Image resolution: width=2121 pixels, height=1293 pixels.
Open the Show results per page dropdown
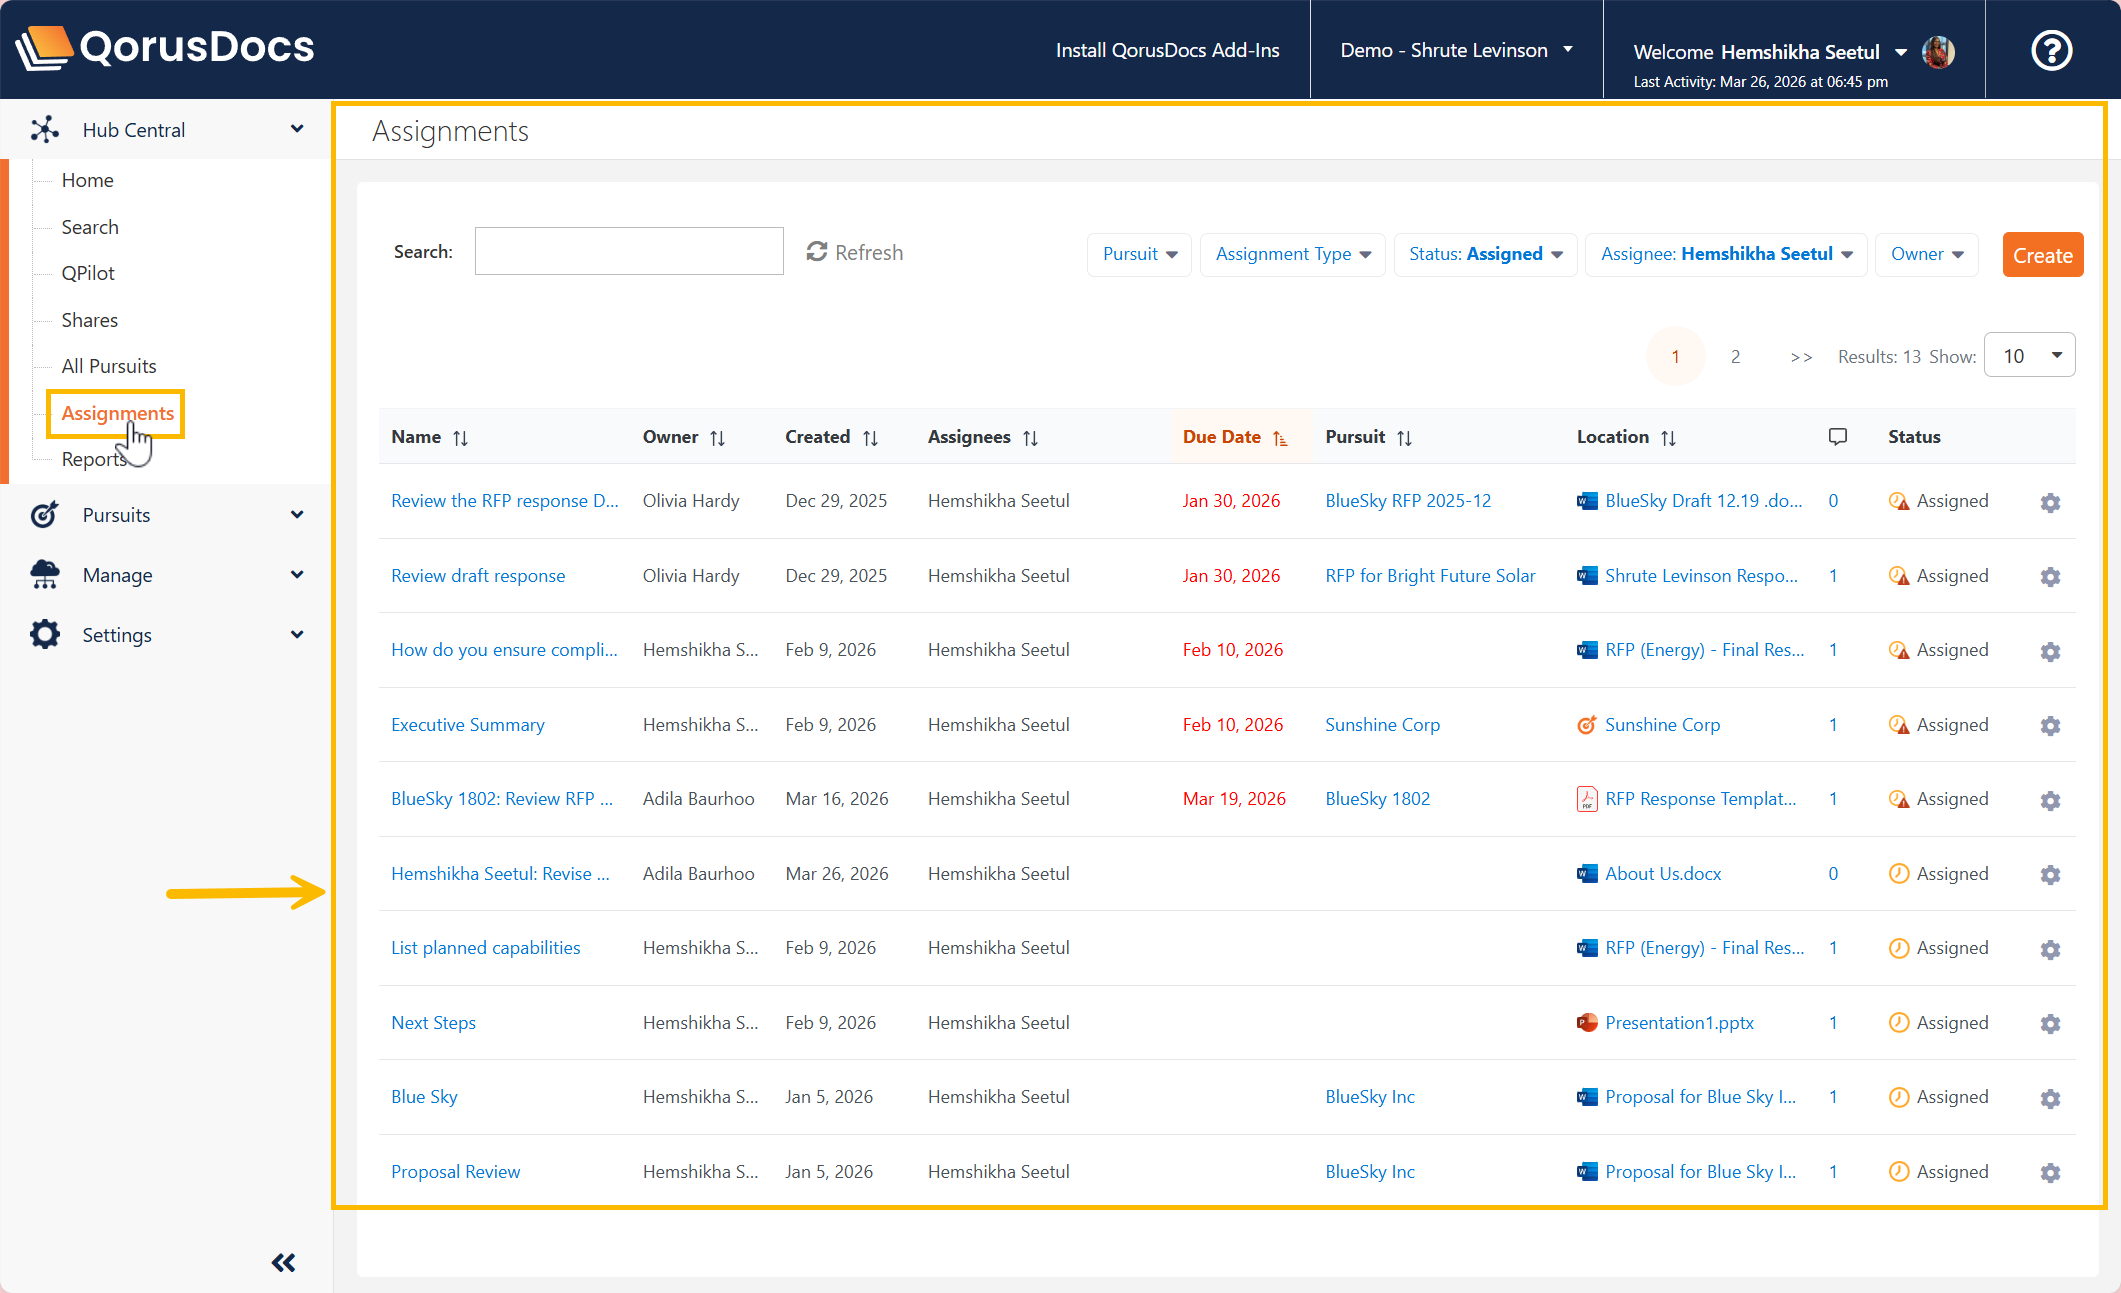point(2030,356)
